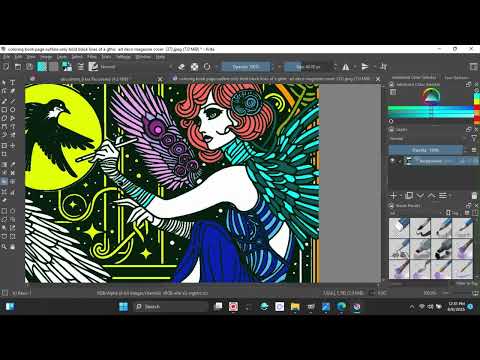Select the Transform tool
The height and width of the screenshot is (360, 480).
coord(4,146)
